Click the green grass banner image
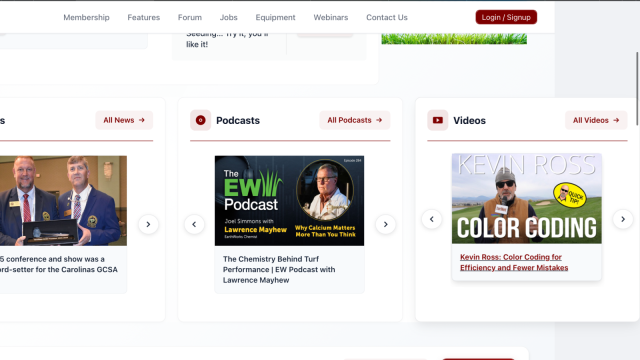640x360 pixels. [454, 39]
